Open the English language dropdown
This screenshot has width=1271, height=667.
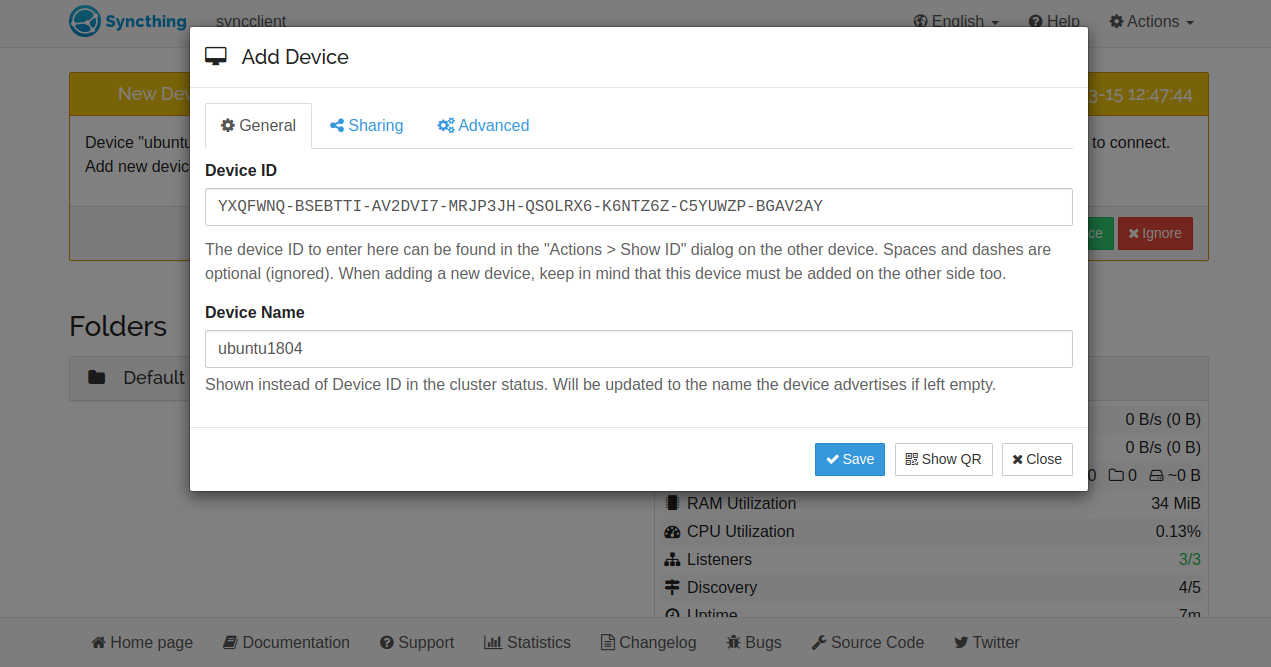[x=956, y=21]
